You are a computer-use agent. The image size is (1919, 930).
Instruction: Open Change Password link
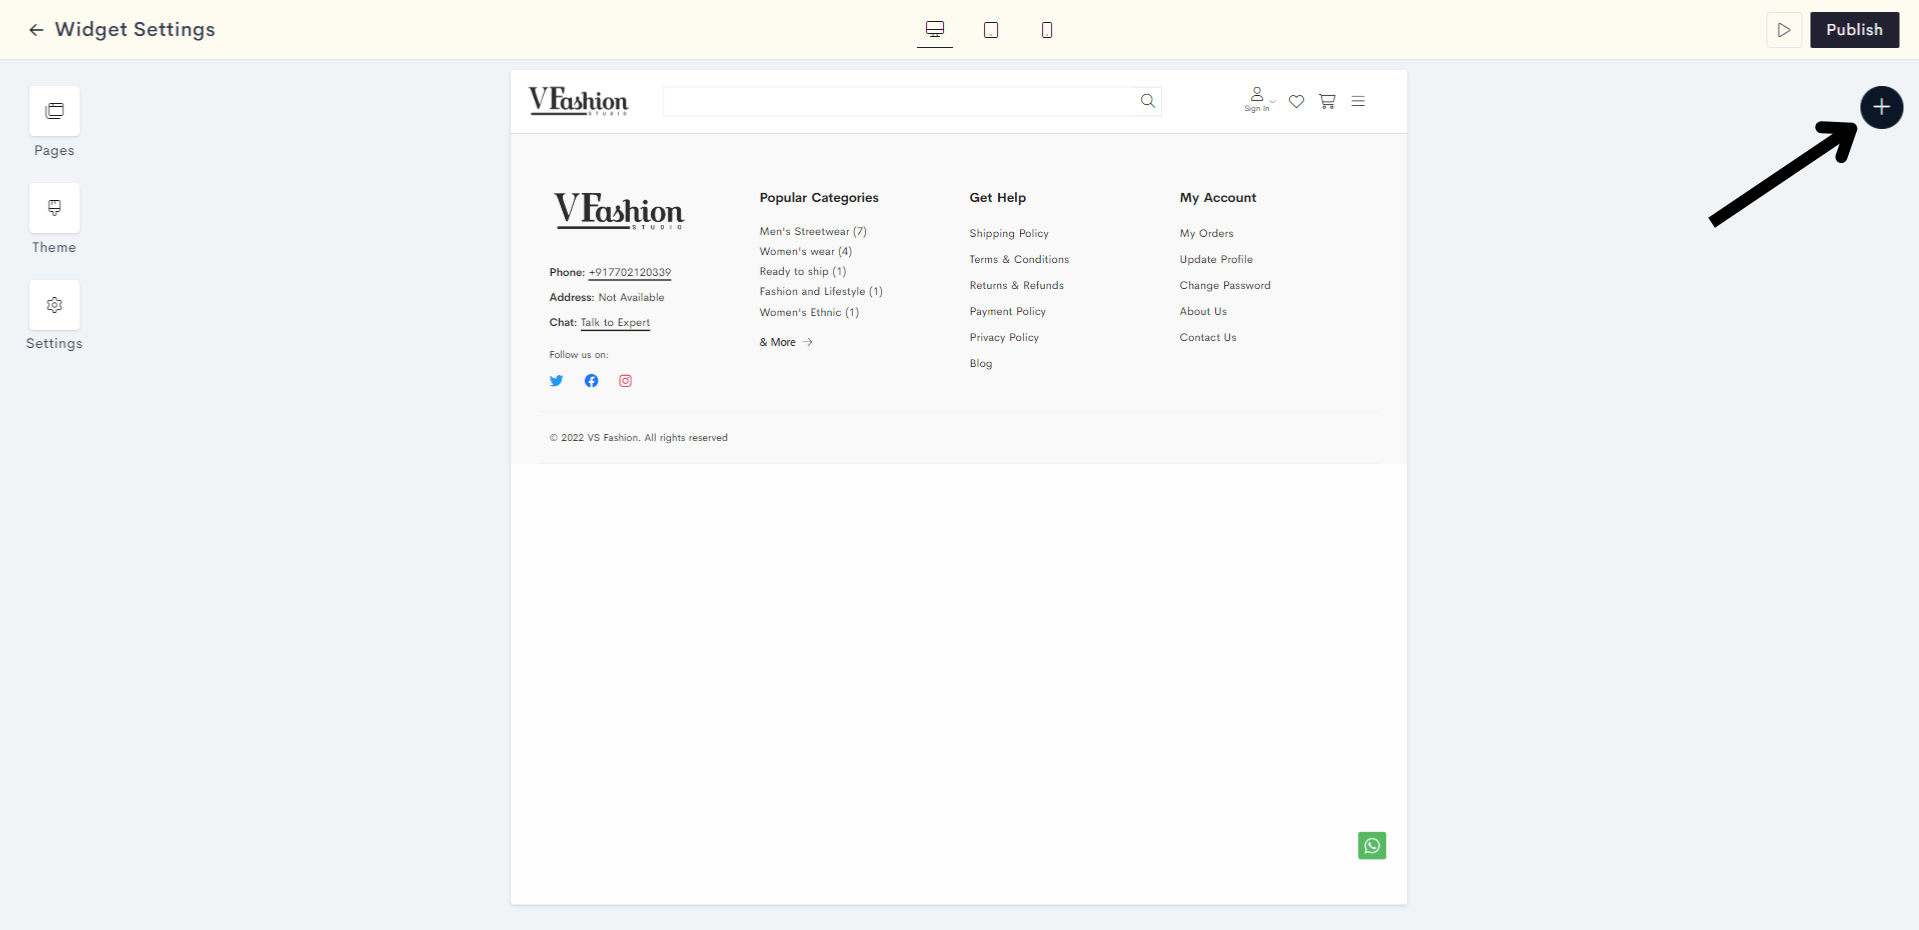point(1225,285)
